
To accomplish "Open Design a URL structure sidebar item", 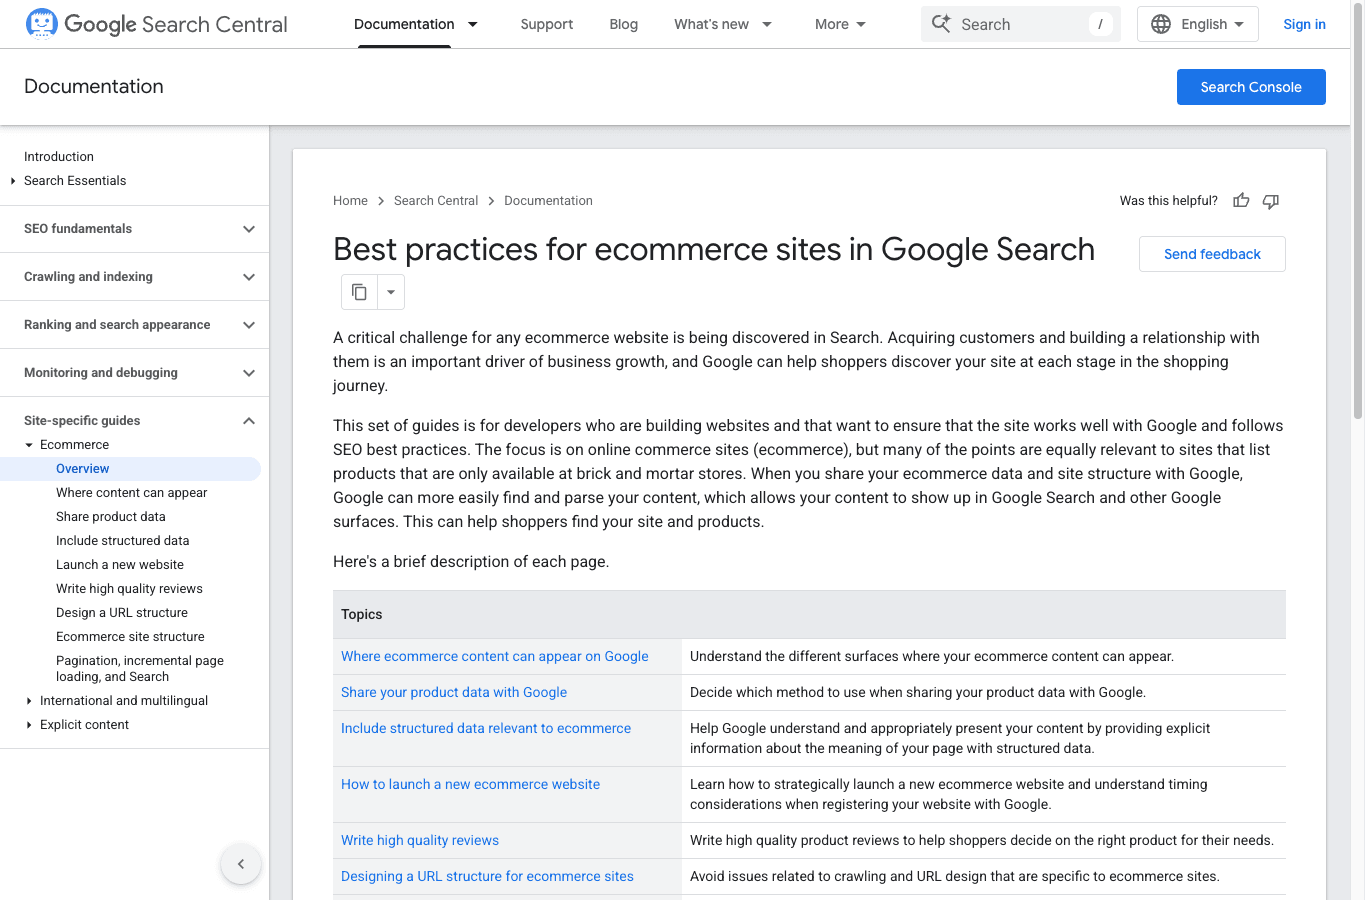I will tap(122, 613).
